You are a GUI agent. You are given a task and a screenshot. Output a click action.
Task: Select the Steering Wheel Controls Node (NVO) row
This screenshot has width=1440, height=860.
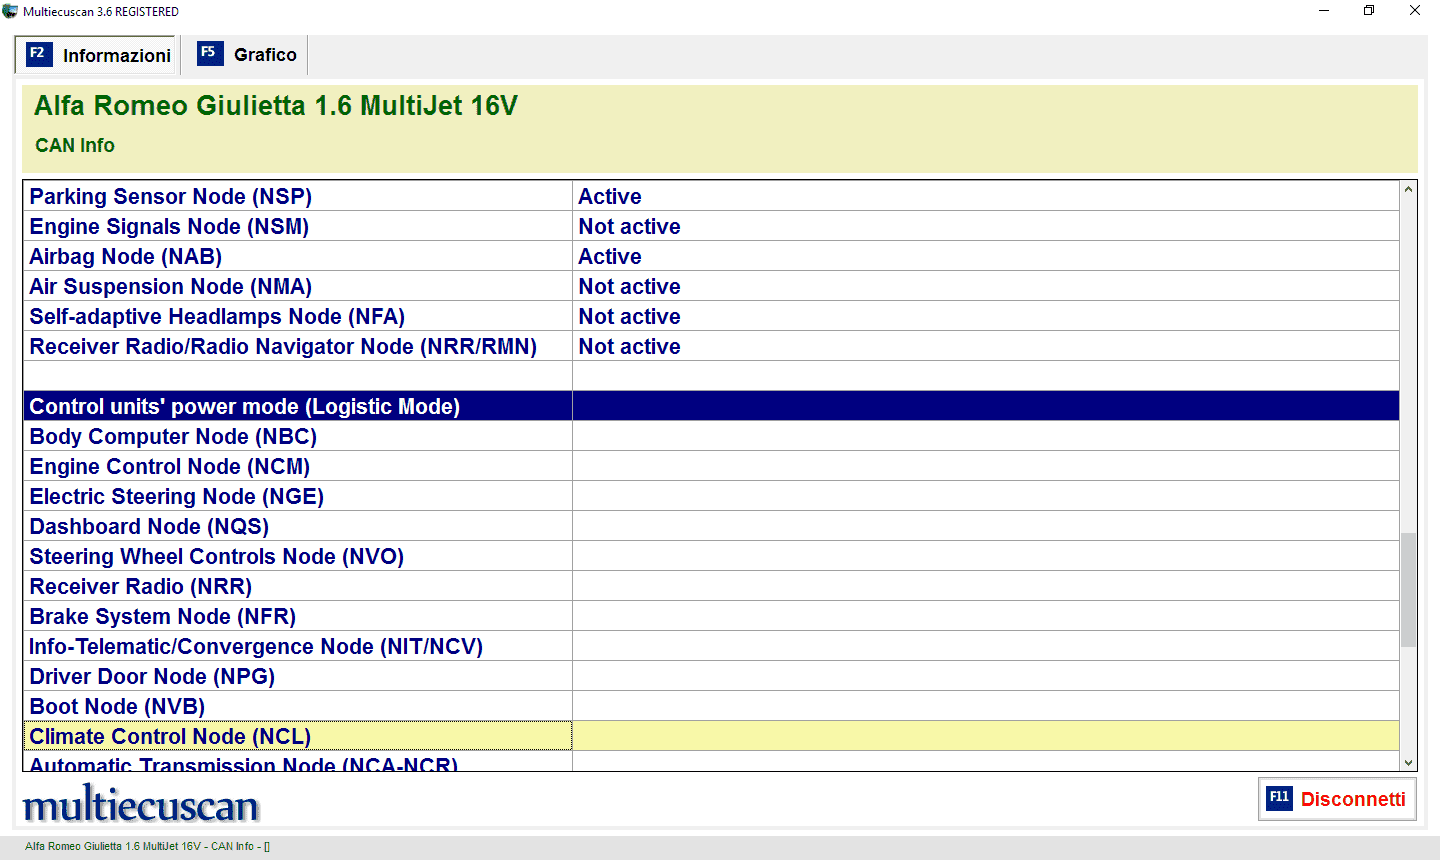(711, 556)
